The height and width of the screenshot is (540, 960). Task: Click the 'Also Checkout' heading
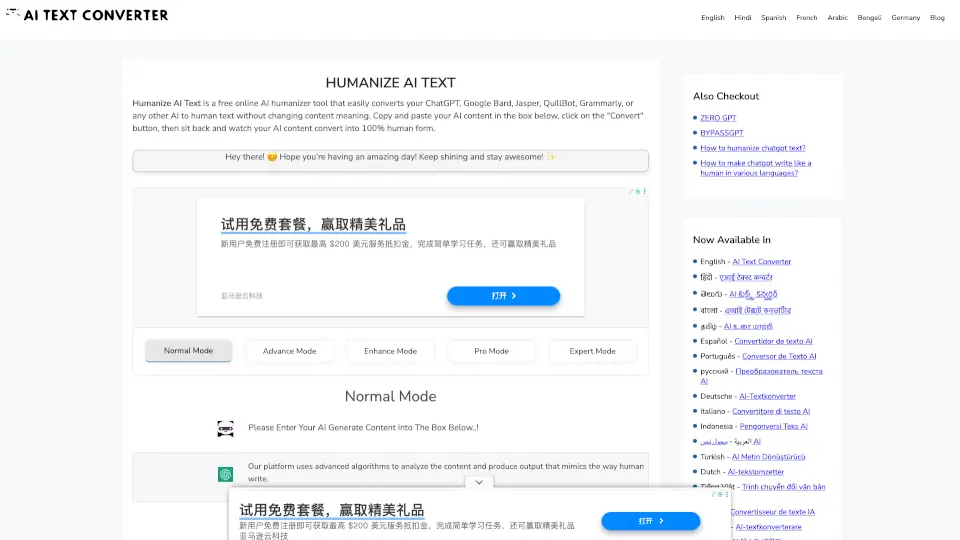726,96
